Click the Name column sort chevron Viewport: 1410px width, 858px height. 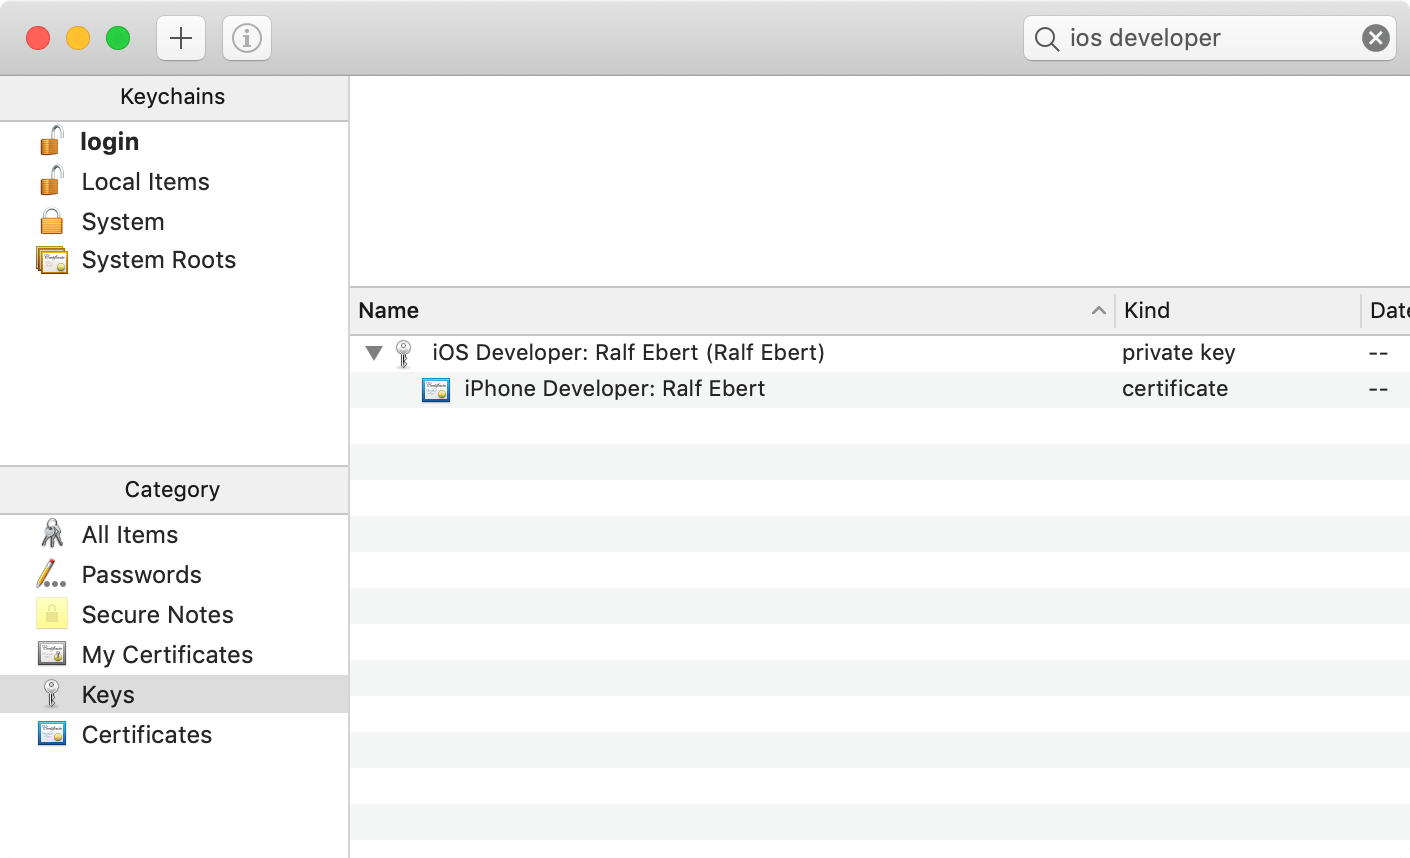coord(1098,311)
